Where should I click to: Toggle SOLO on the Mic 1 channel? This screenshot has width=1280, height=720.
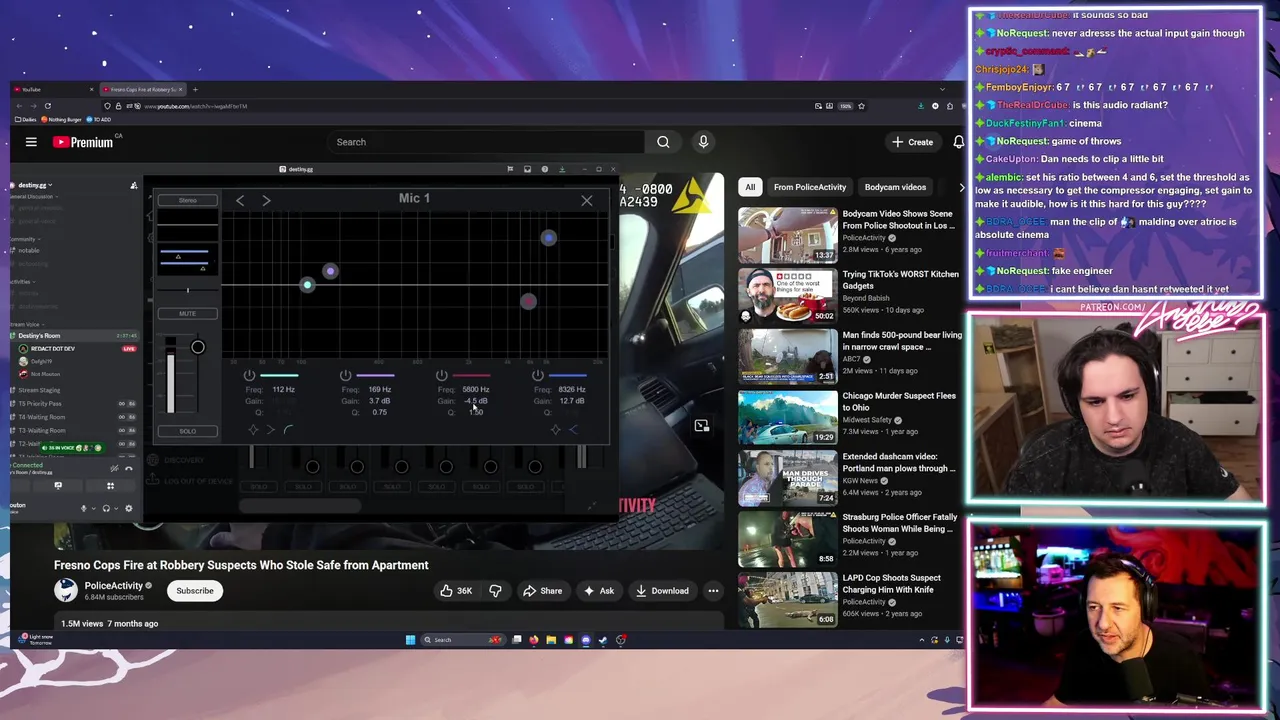point(187,431)
